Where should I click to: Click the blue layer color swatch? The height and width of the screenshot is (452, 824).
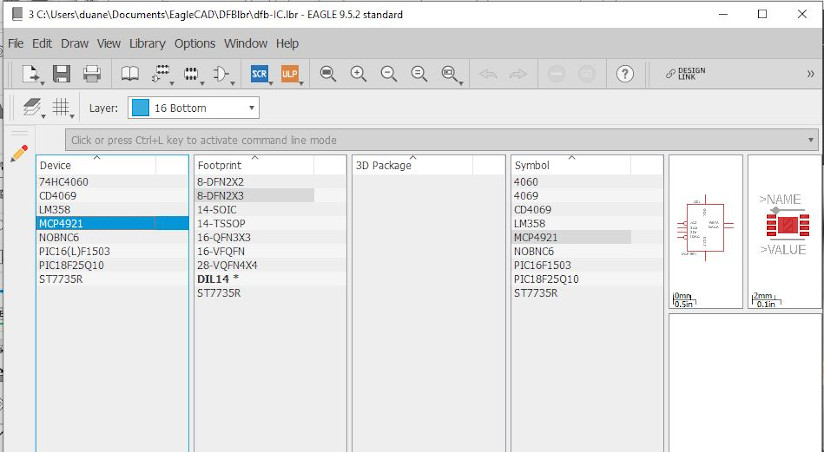(x=140, y=108)
